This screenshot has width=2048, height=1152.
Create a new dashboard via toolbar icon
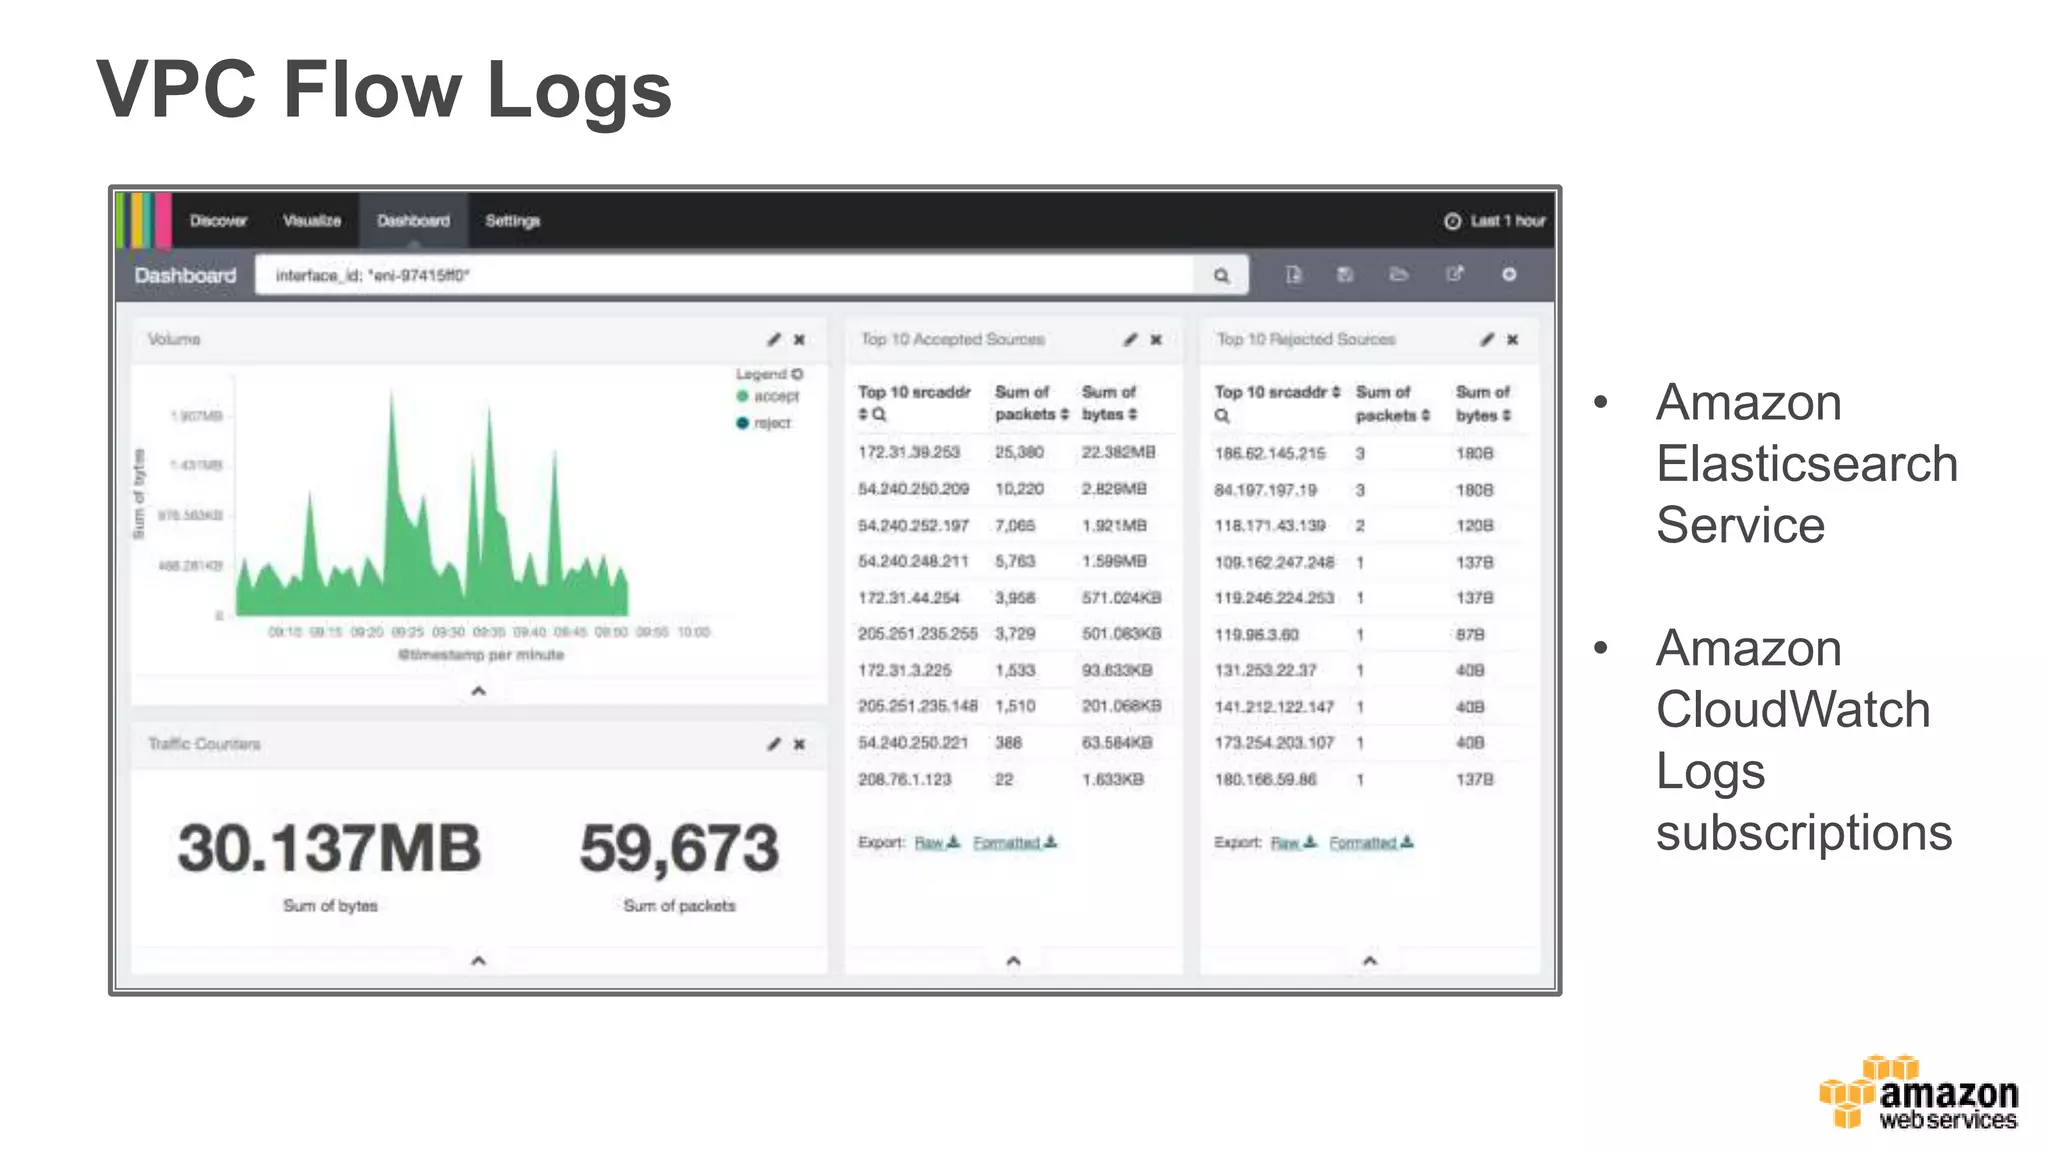click(1293, 274)
